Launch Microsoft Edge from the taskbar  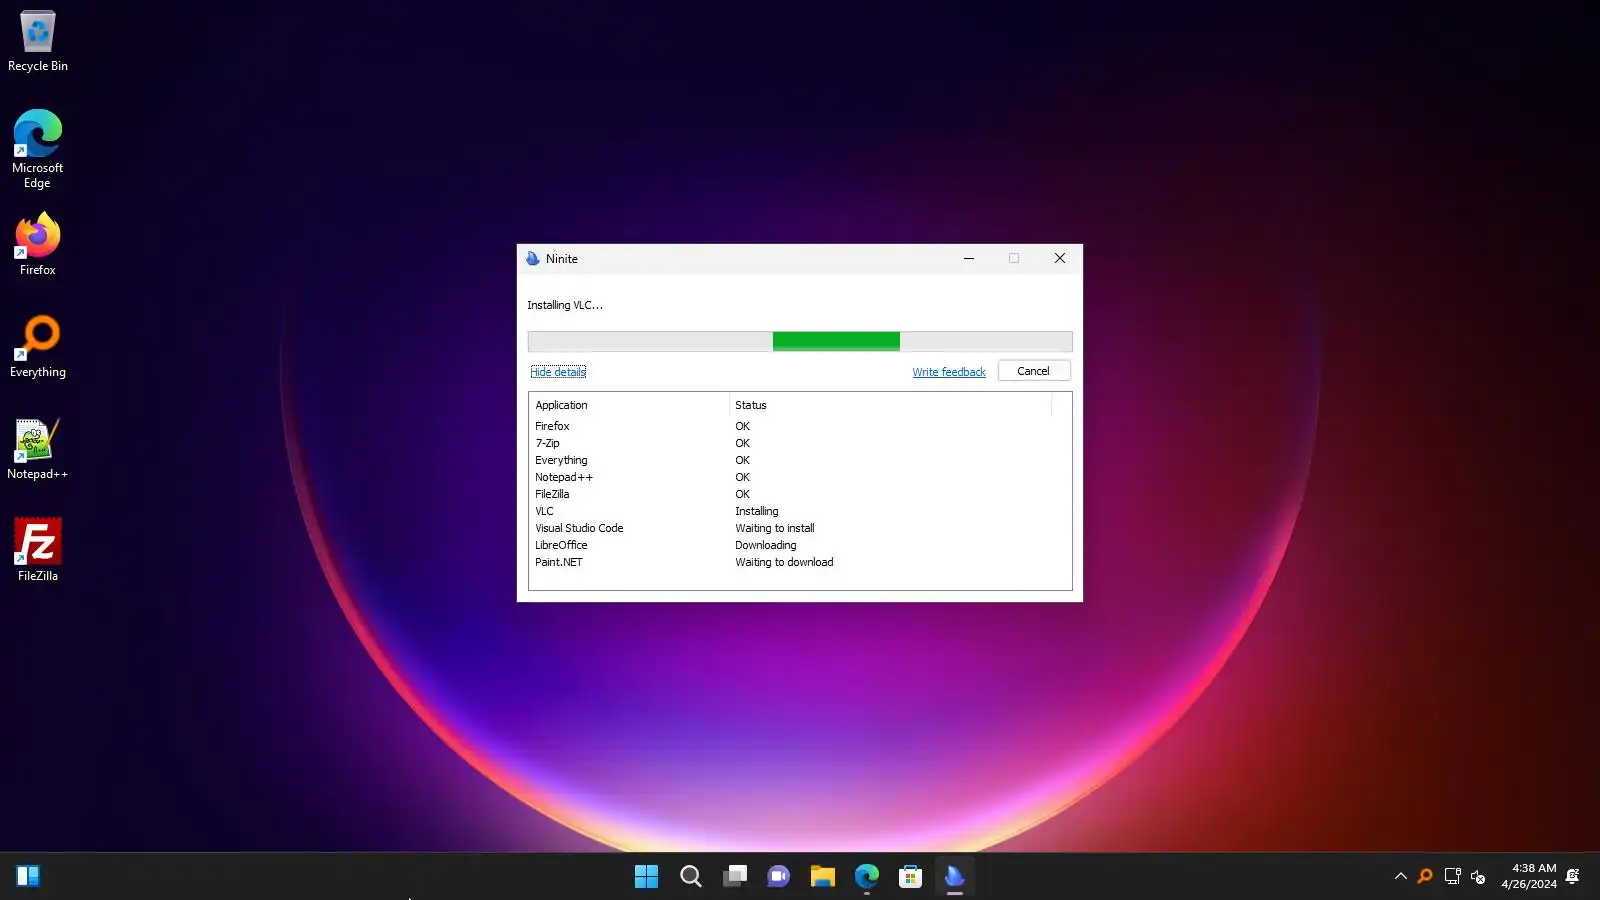tap(867, 877)
